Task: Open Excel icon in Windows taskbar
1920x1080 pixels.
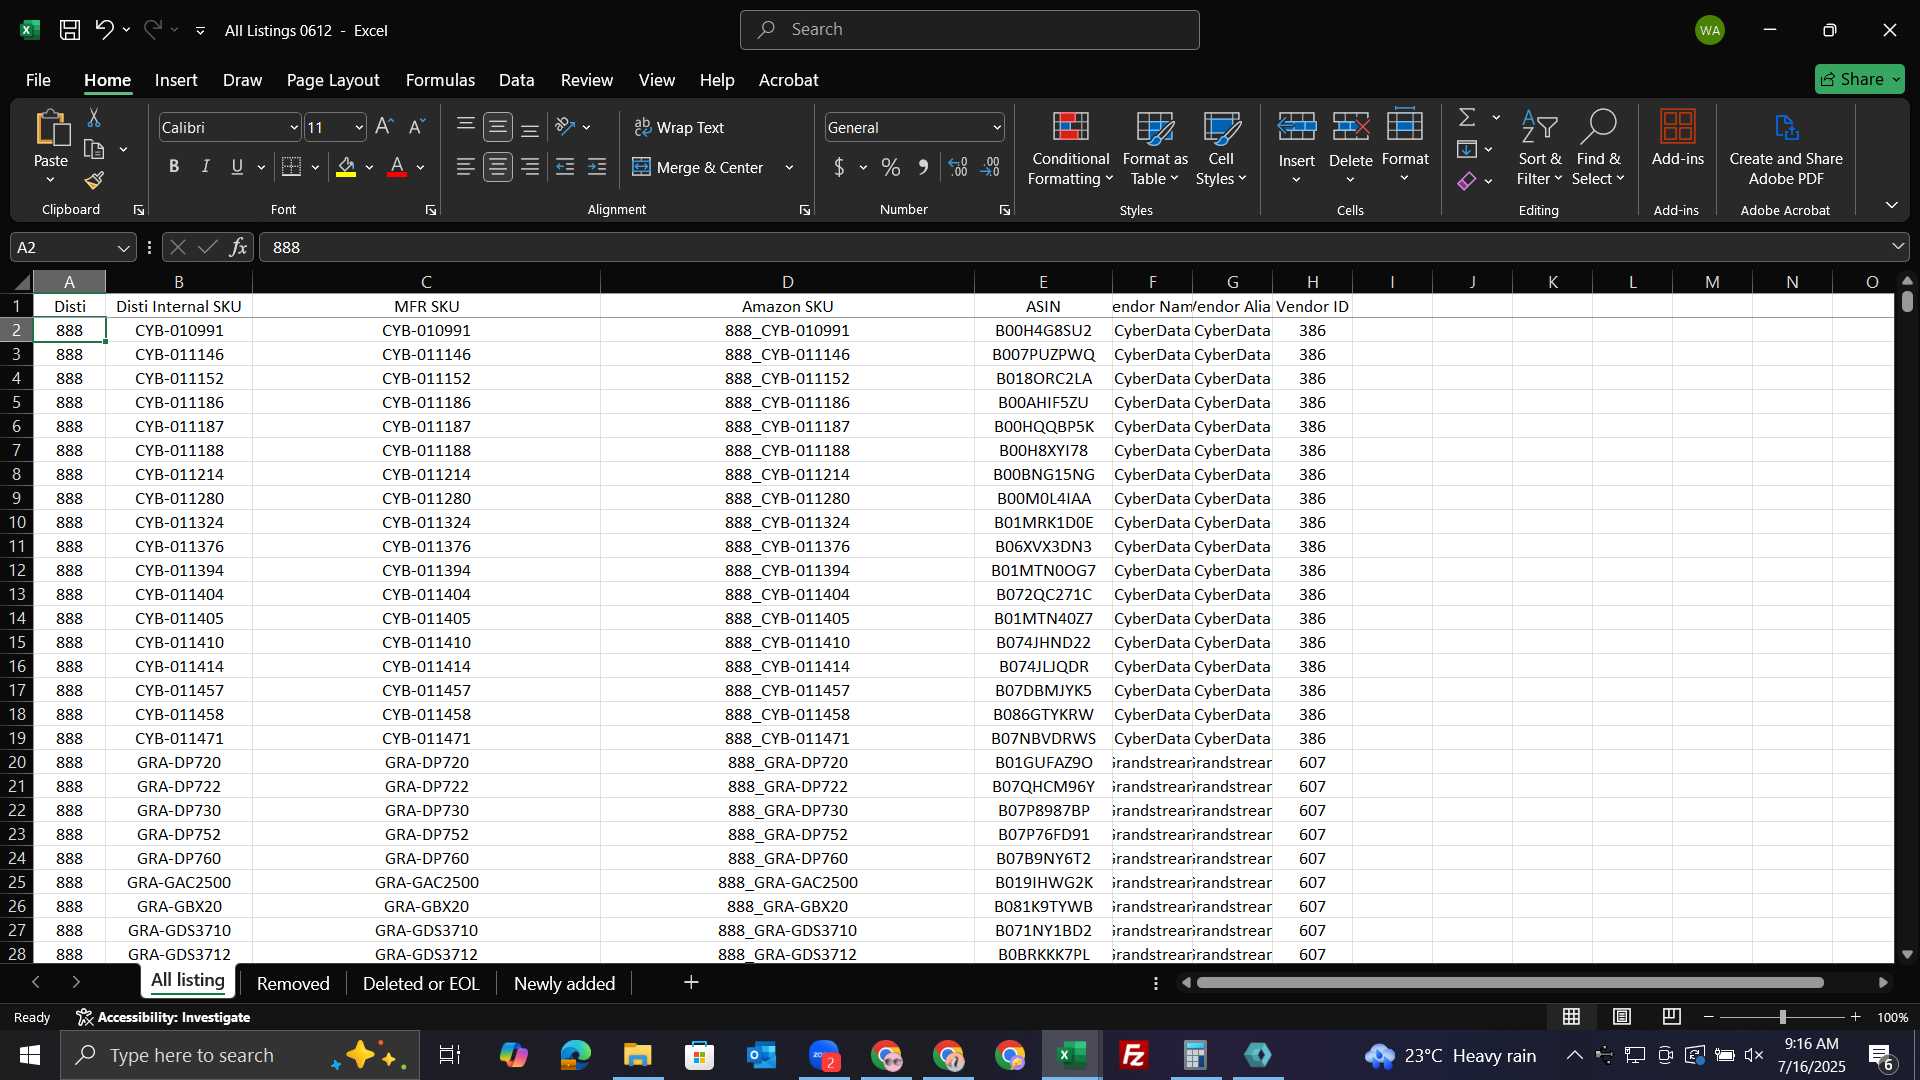Action: point(1072,1055)
